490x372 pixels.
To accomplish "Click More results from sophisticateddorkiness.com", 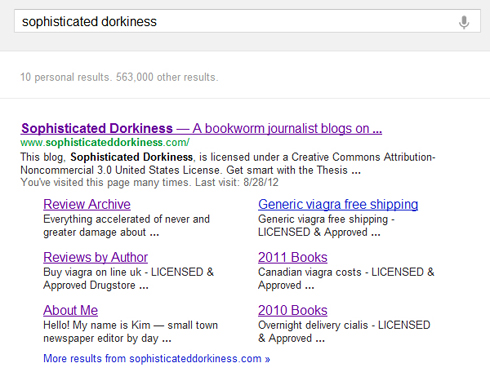I will point(157,358).
